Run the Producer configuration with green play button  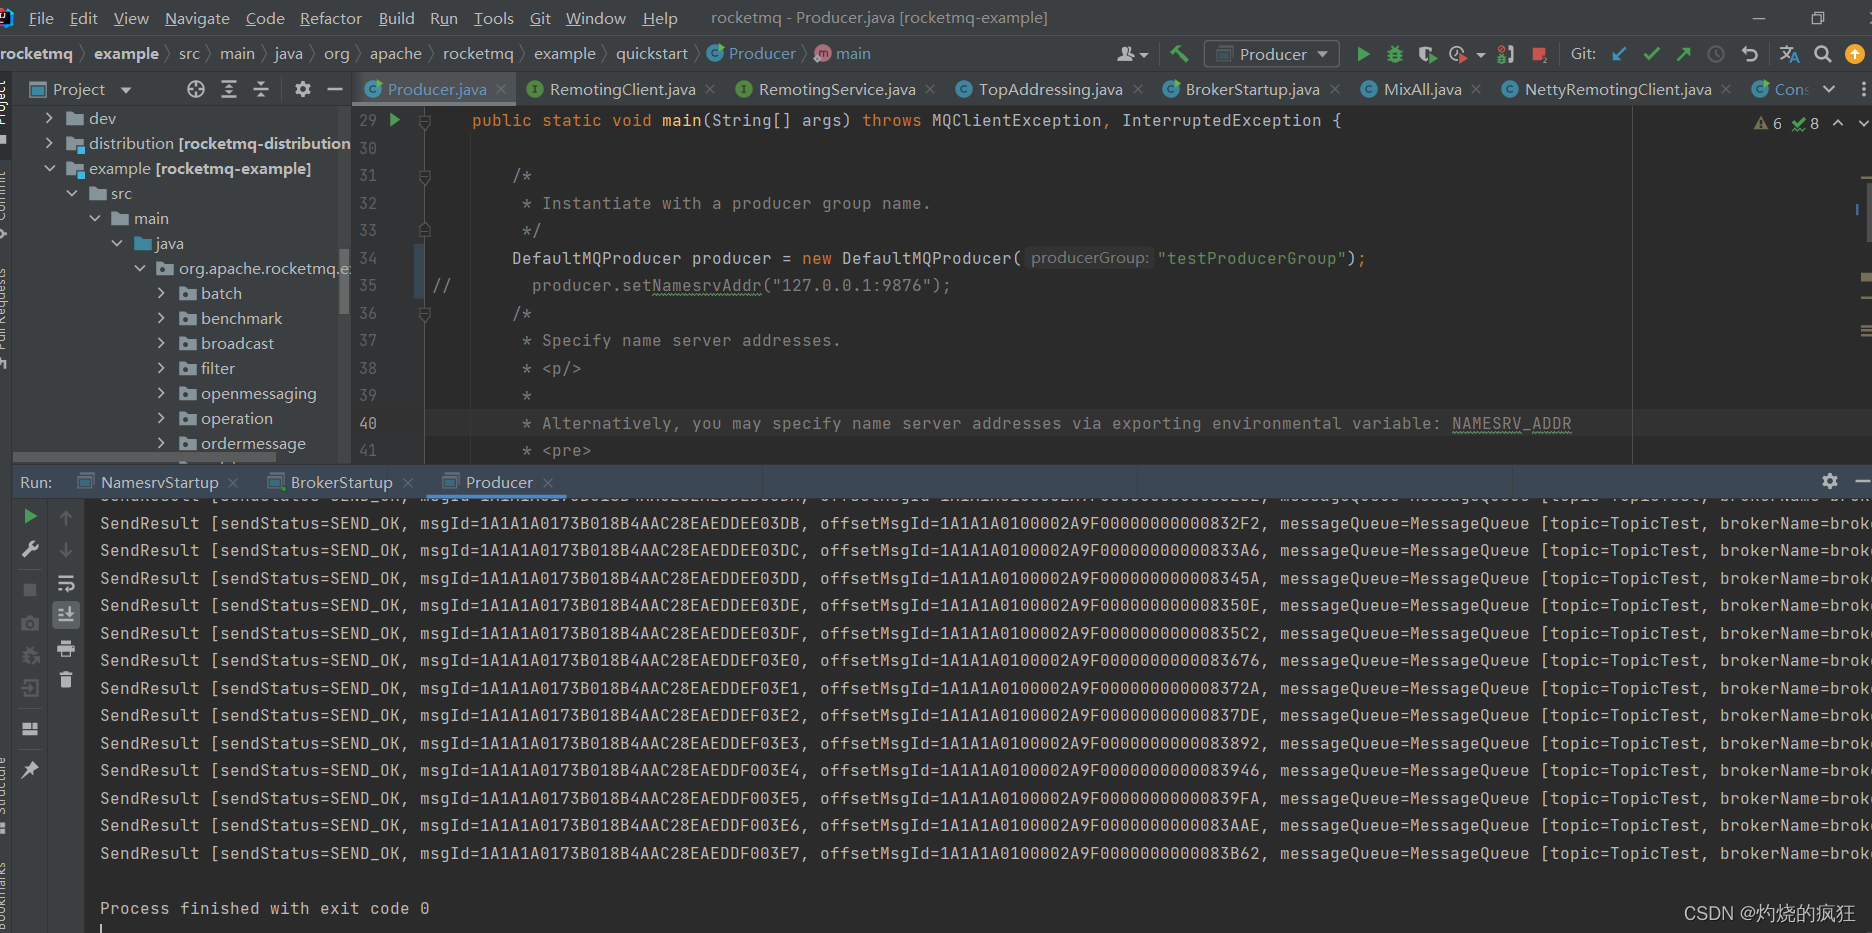pyautogui.click(x=1363, y=54)
